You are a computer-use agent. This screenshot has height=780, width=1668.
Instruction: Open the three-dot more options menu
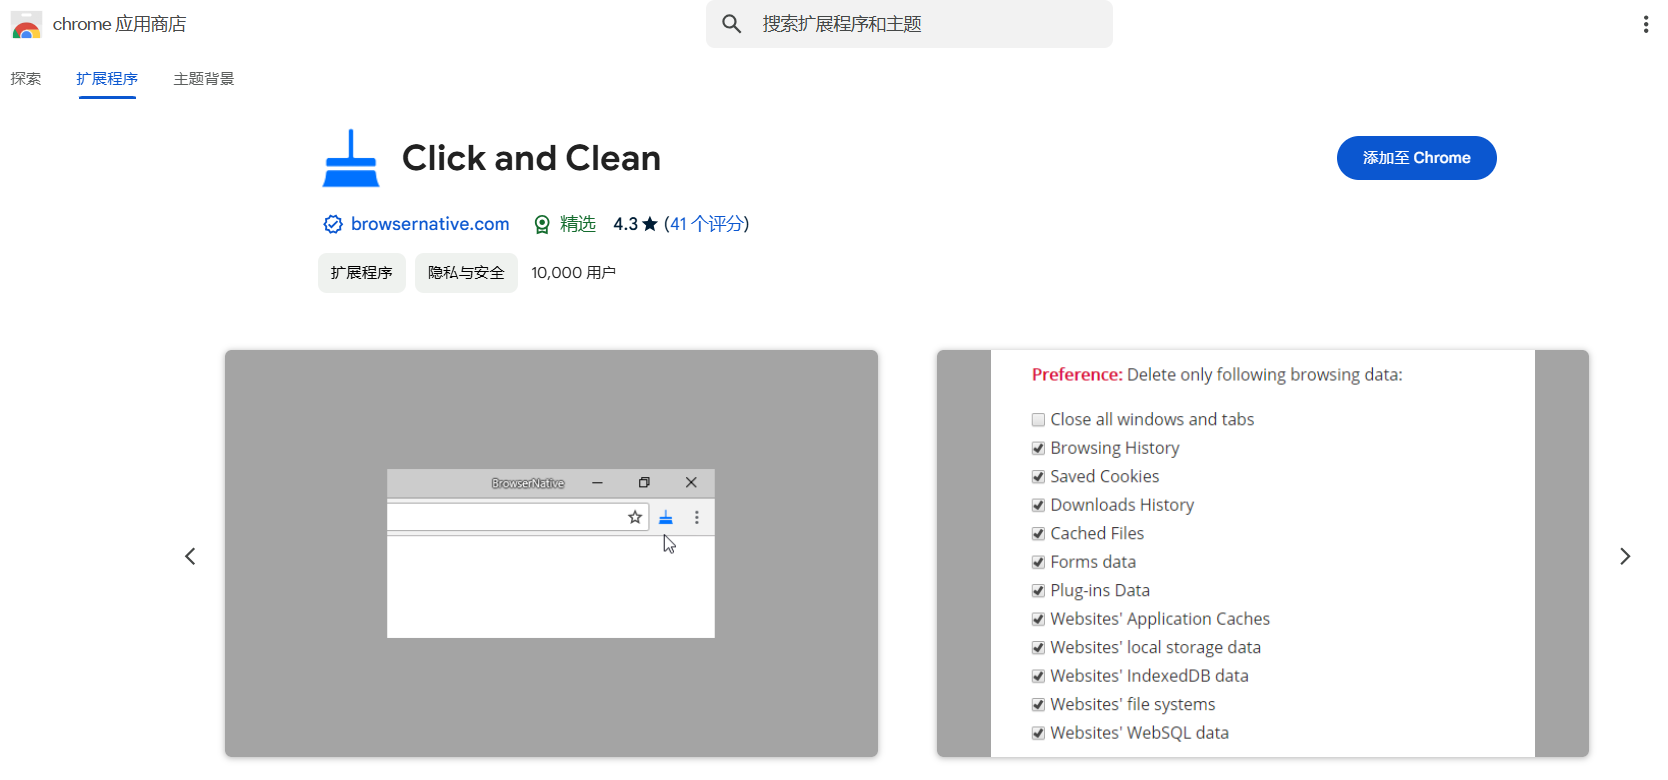pyautogui.click(x=1645, y=24)
